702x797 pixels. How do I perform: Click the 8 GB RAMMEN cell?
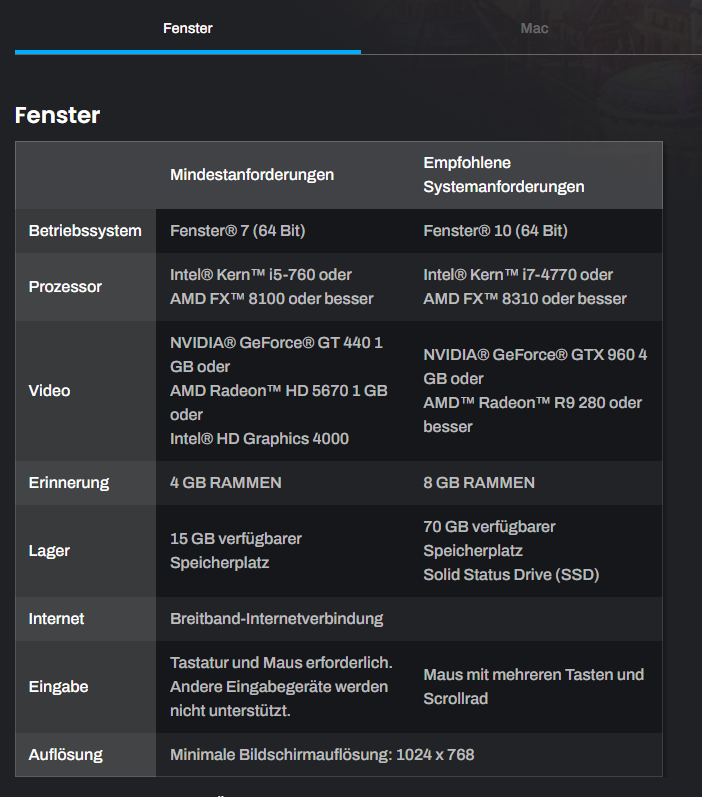click(479, 483)
